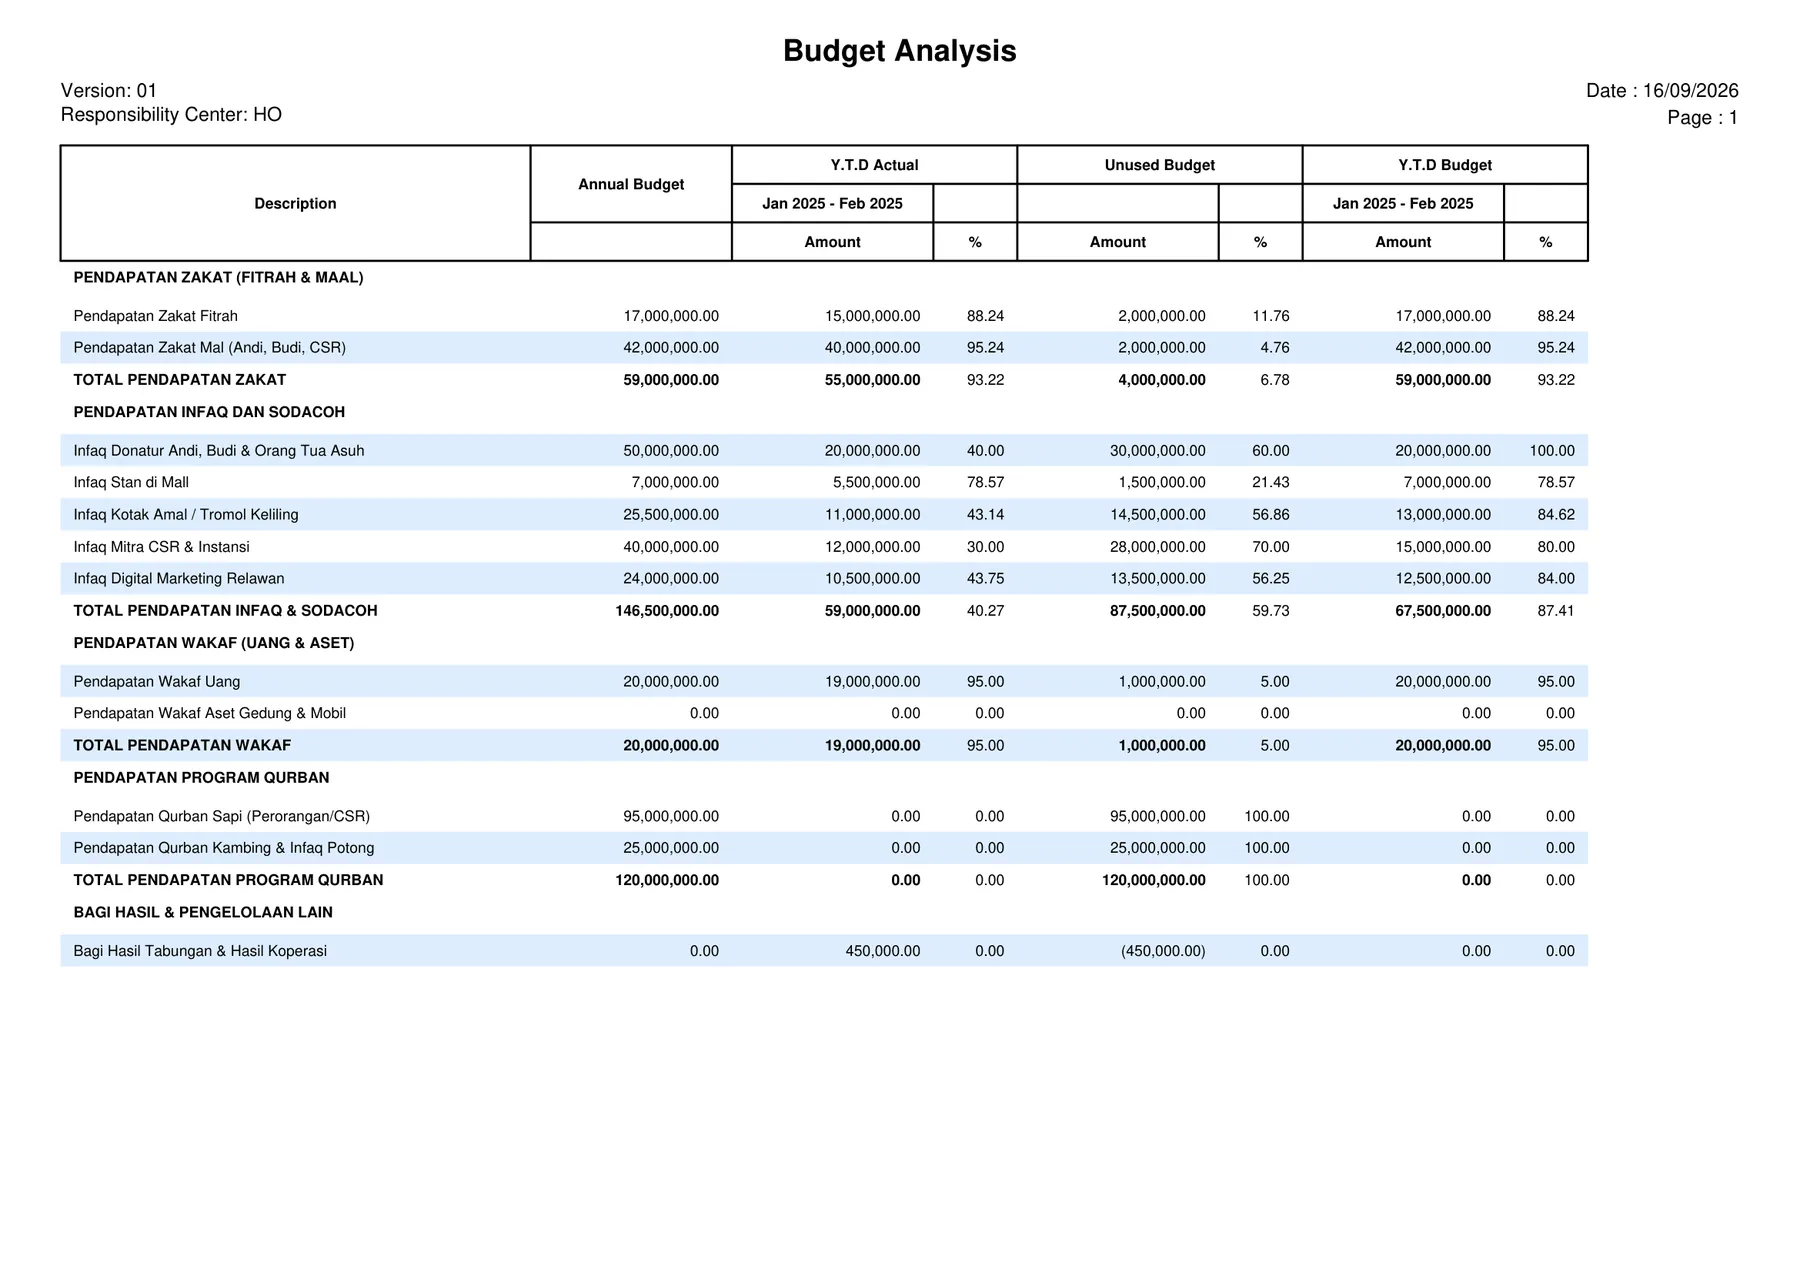Select PENDAPATAN ZAKAT (FITRAH & MAAL) heading
The image size is (1800, 1273).
click(218, 277)
